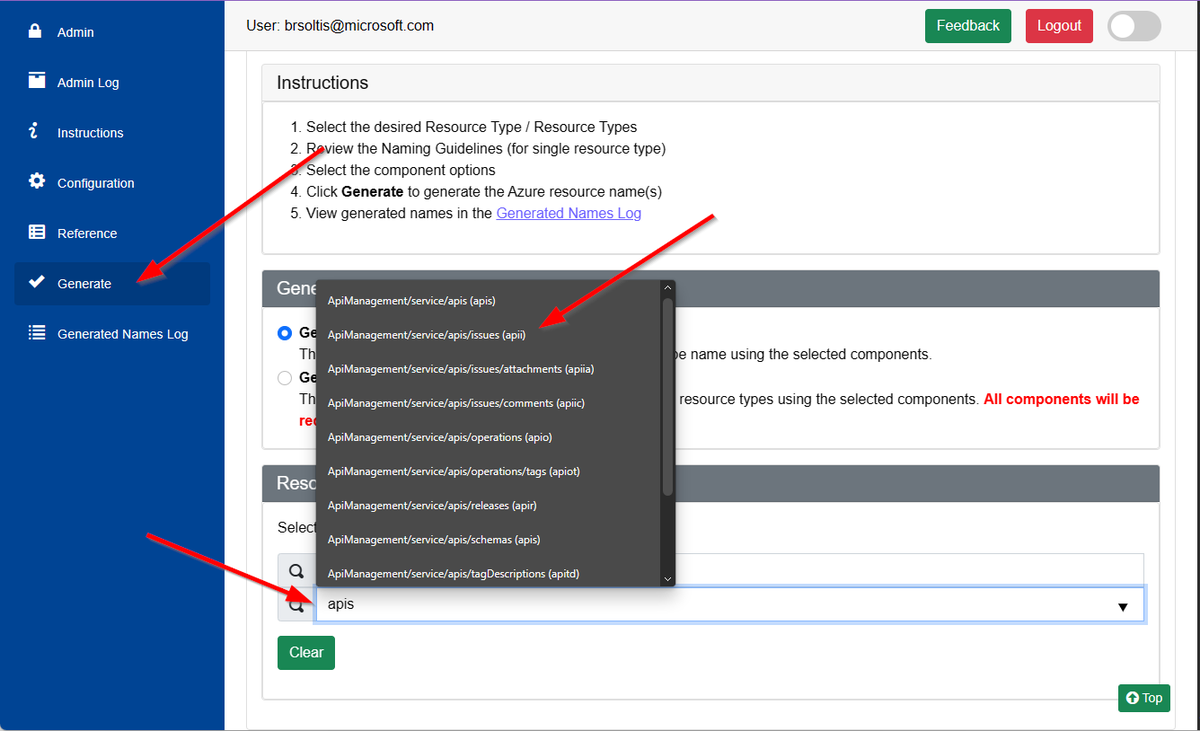Open Generated Names Log in sidebar
1200x731 pixels.
coord(112,334)
